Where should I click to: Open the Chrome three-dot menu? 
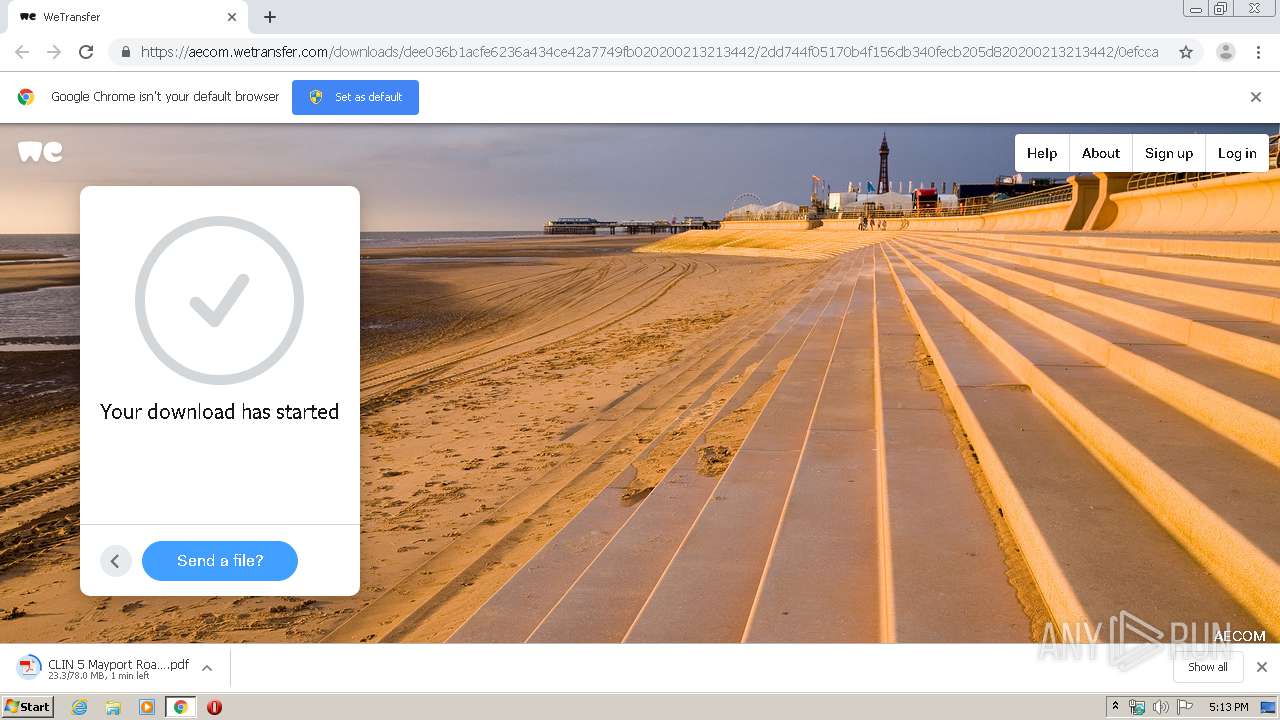(1258, 52)
